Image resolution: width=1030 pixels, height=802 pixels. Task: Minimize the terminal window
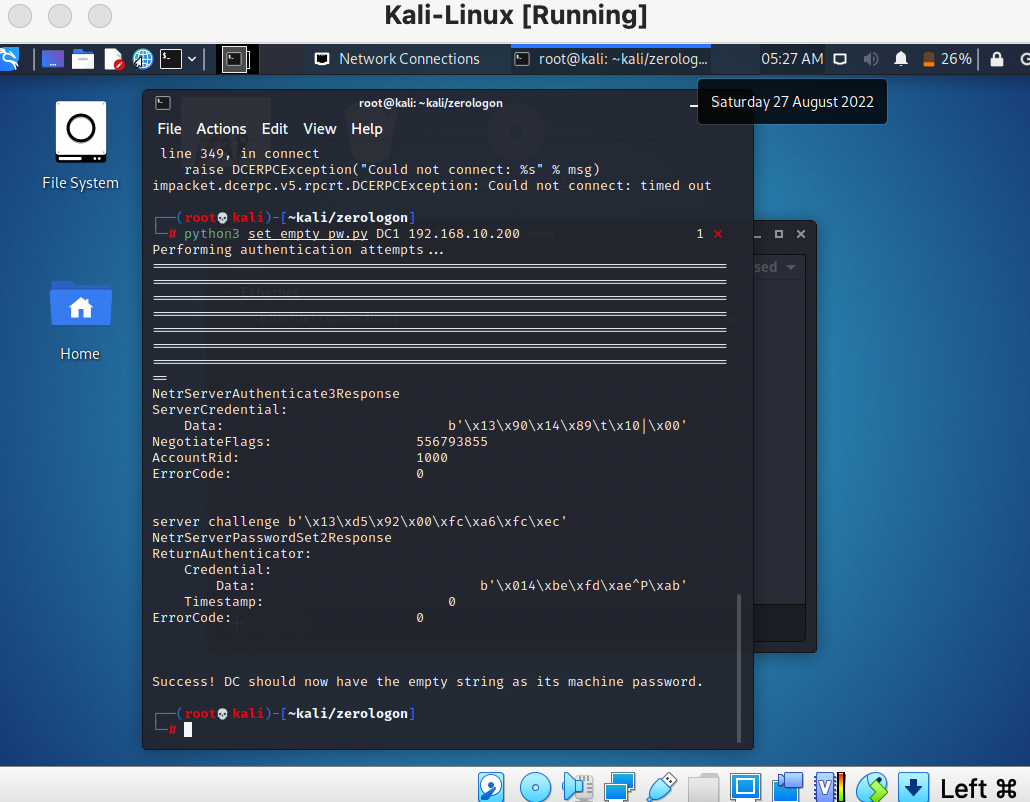694,104
